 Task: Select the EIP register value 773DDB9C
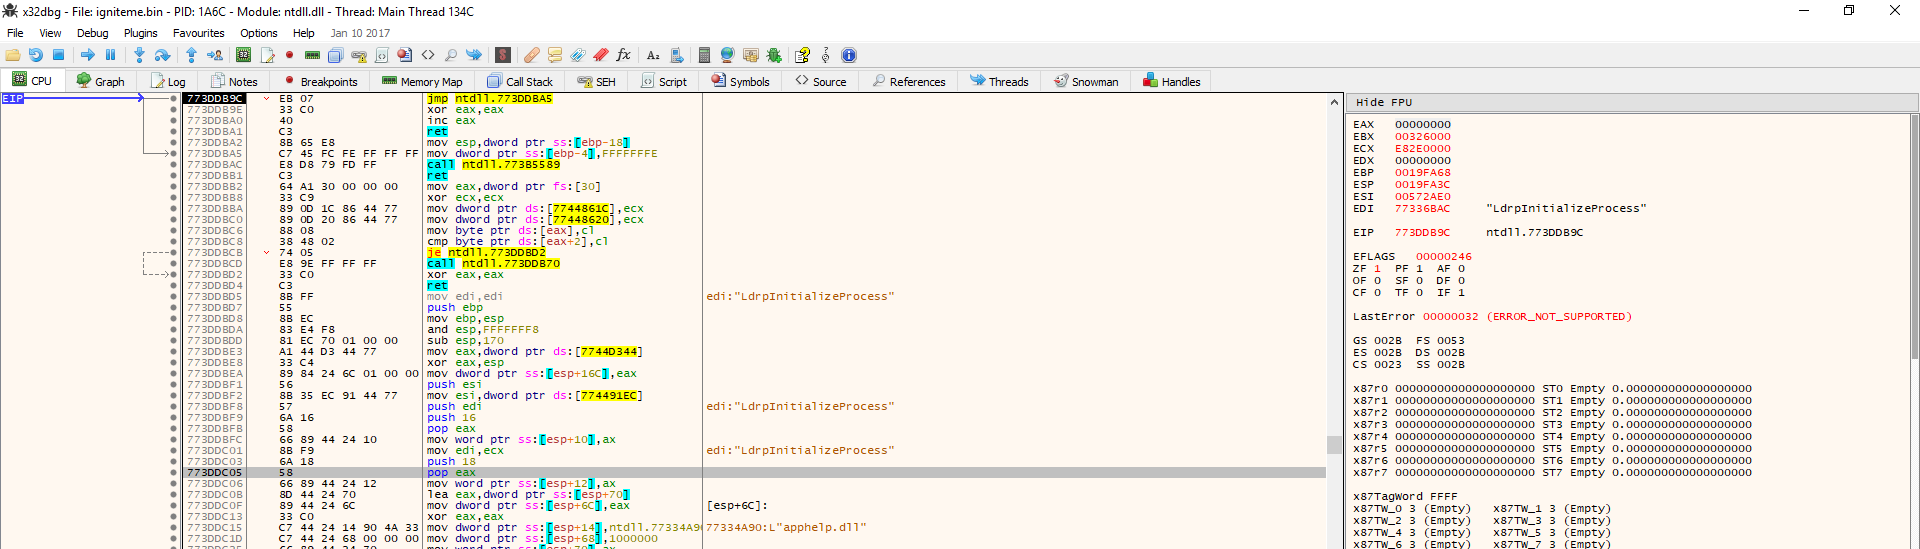(1422, 233)
